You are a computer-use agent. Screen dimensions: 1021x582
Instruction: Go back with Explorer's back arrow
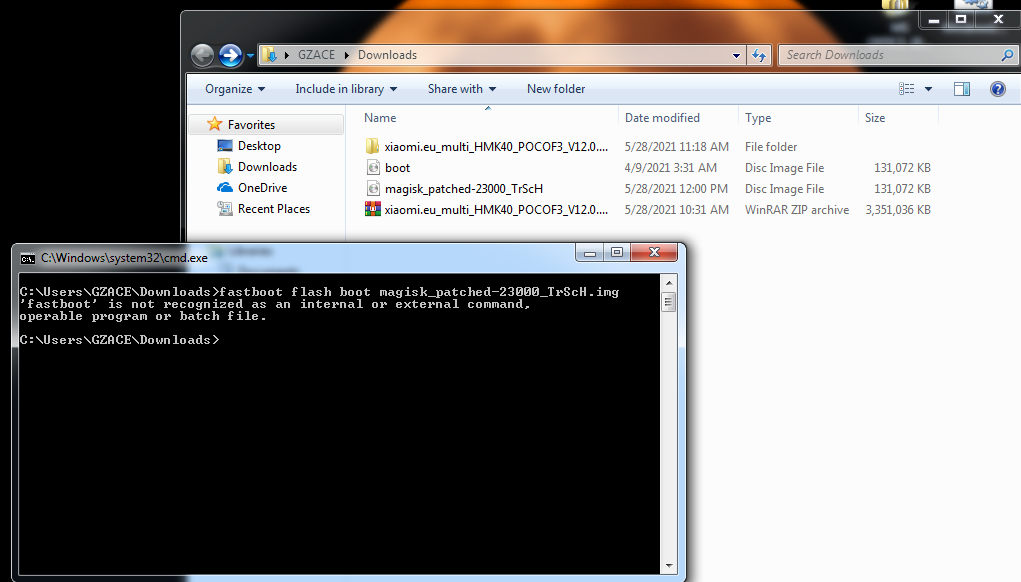tap(203, 55)
